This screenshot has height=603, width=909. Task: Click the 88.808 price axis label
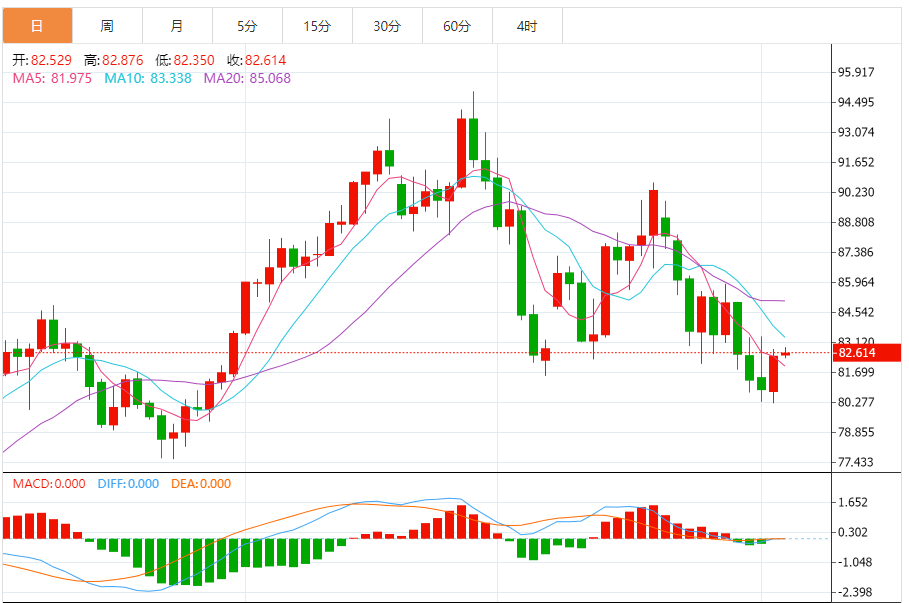click(x=856, y=222)
